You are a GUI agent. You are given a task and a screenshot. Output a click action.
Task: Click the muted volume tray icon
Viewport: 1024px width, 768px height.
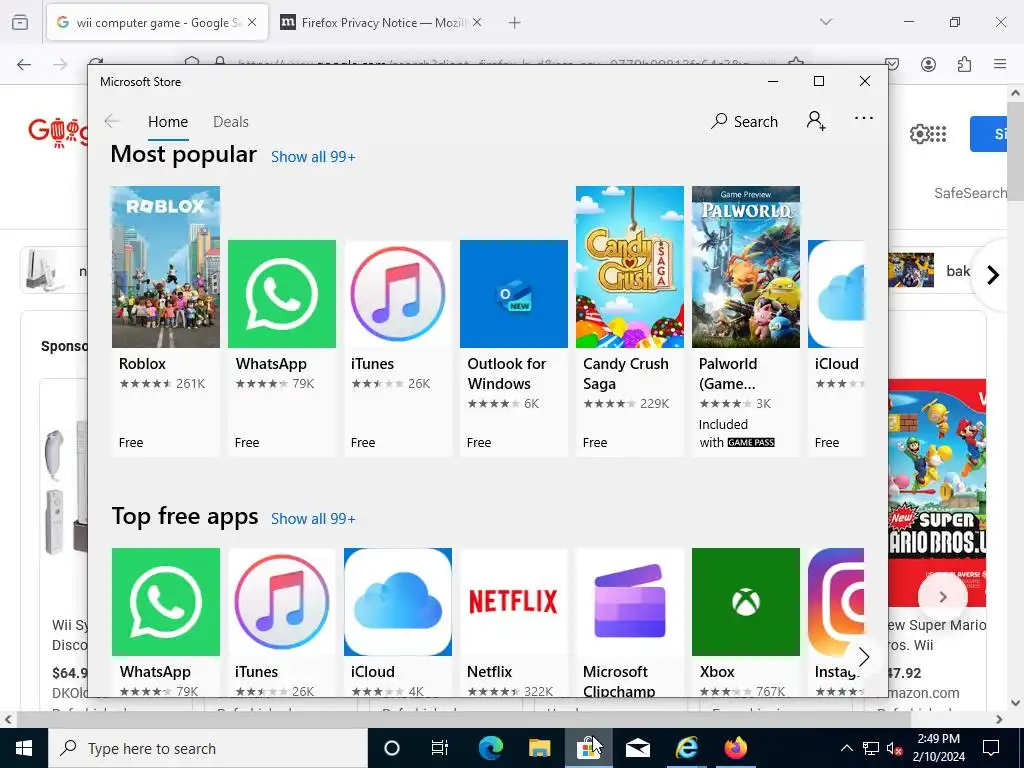[894, 748]
